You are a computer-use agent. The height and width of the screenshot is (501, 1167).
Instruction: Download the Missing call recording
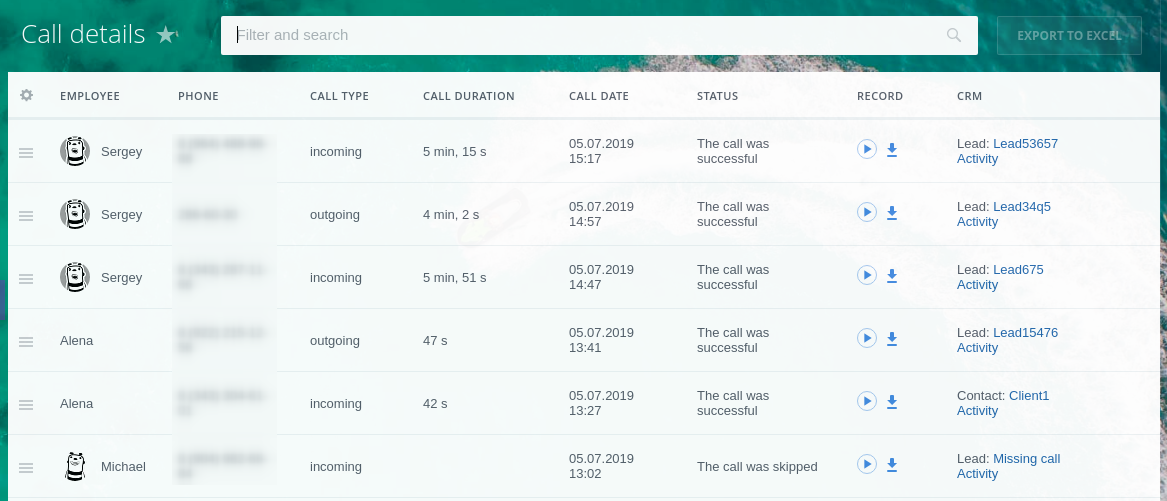point(892,465)
